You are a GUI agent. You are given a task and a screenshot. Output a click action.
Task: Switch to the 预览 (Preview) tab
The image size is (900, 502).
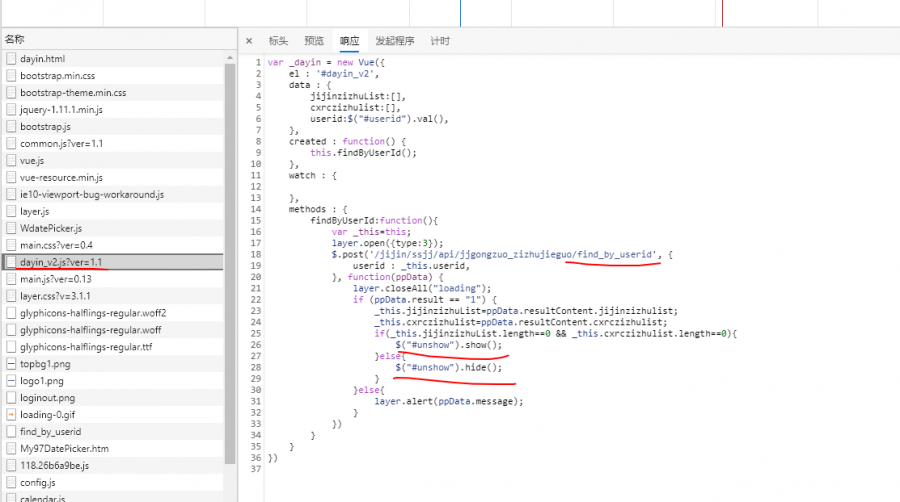(314, 41)
